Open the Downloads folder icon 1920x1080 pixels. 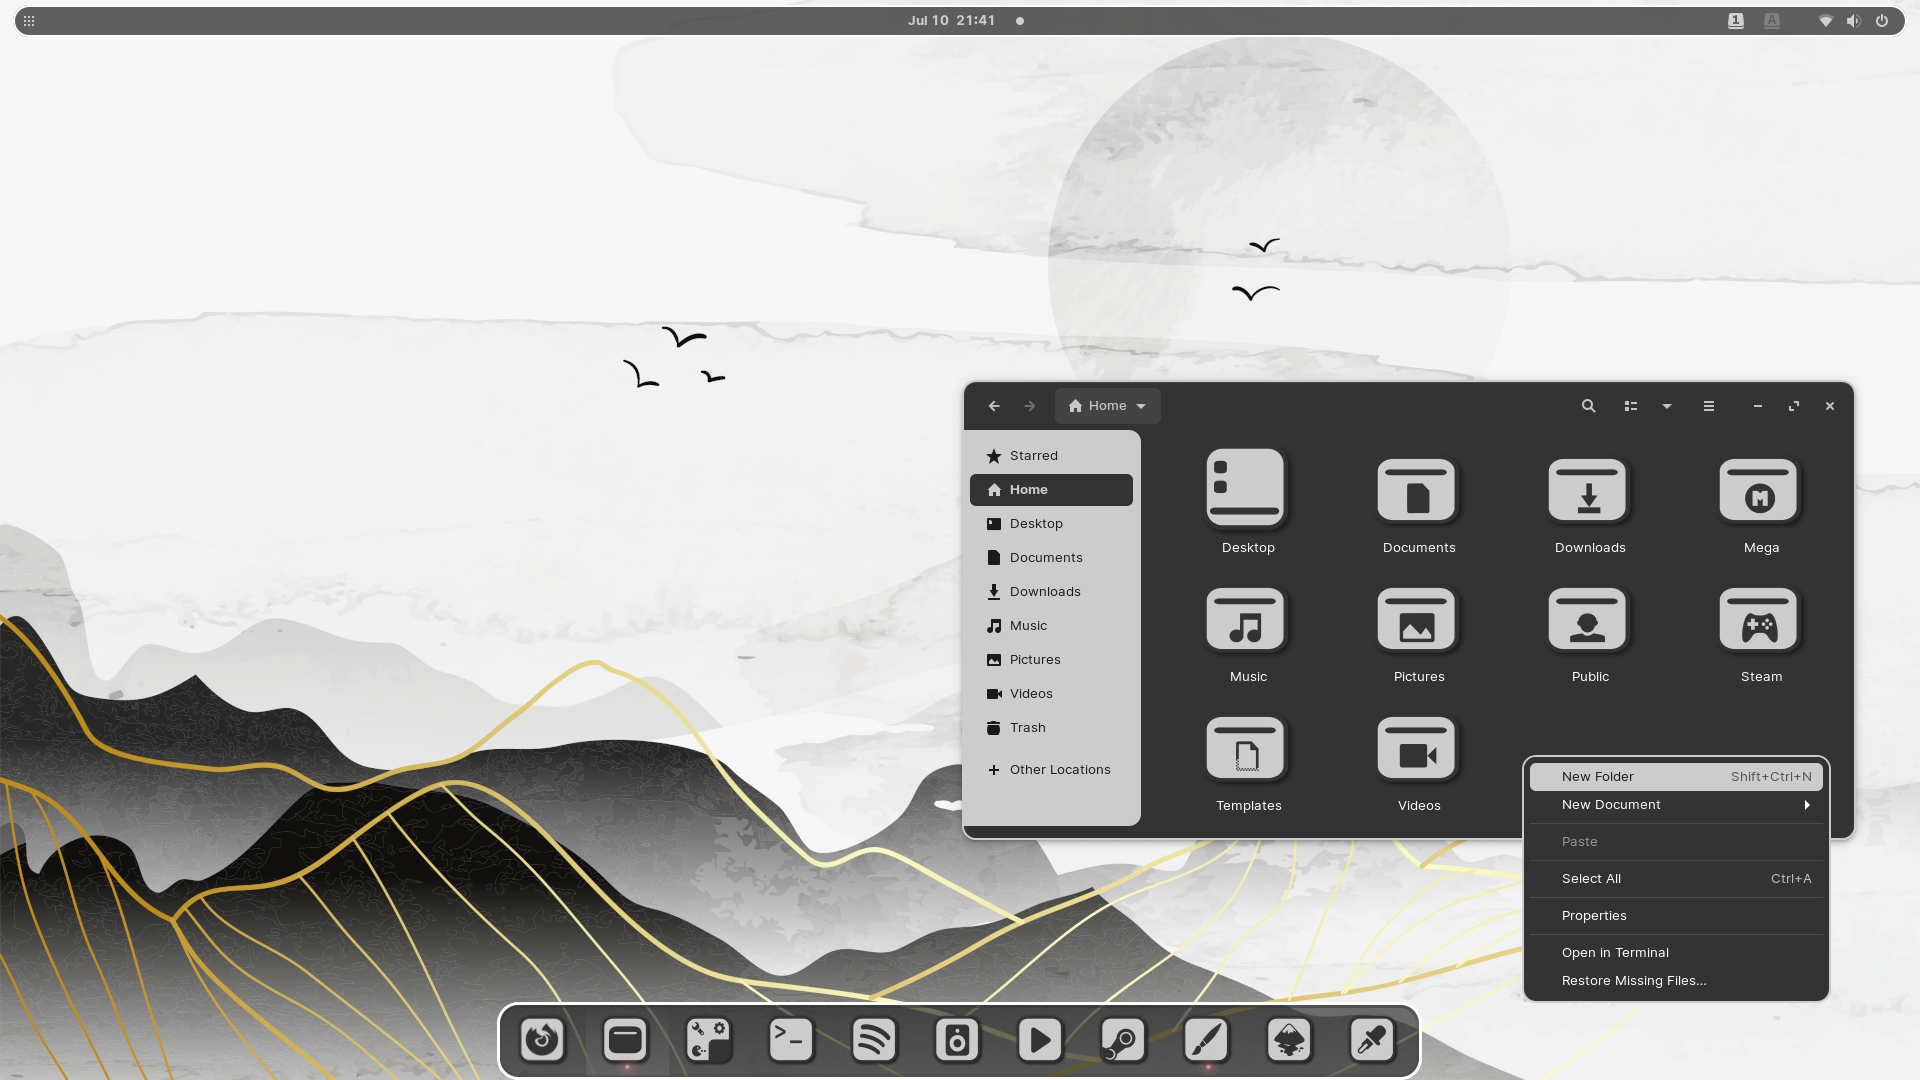[1588, 490]
